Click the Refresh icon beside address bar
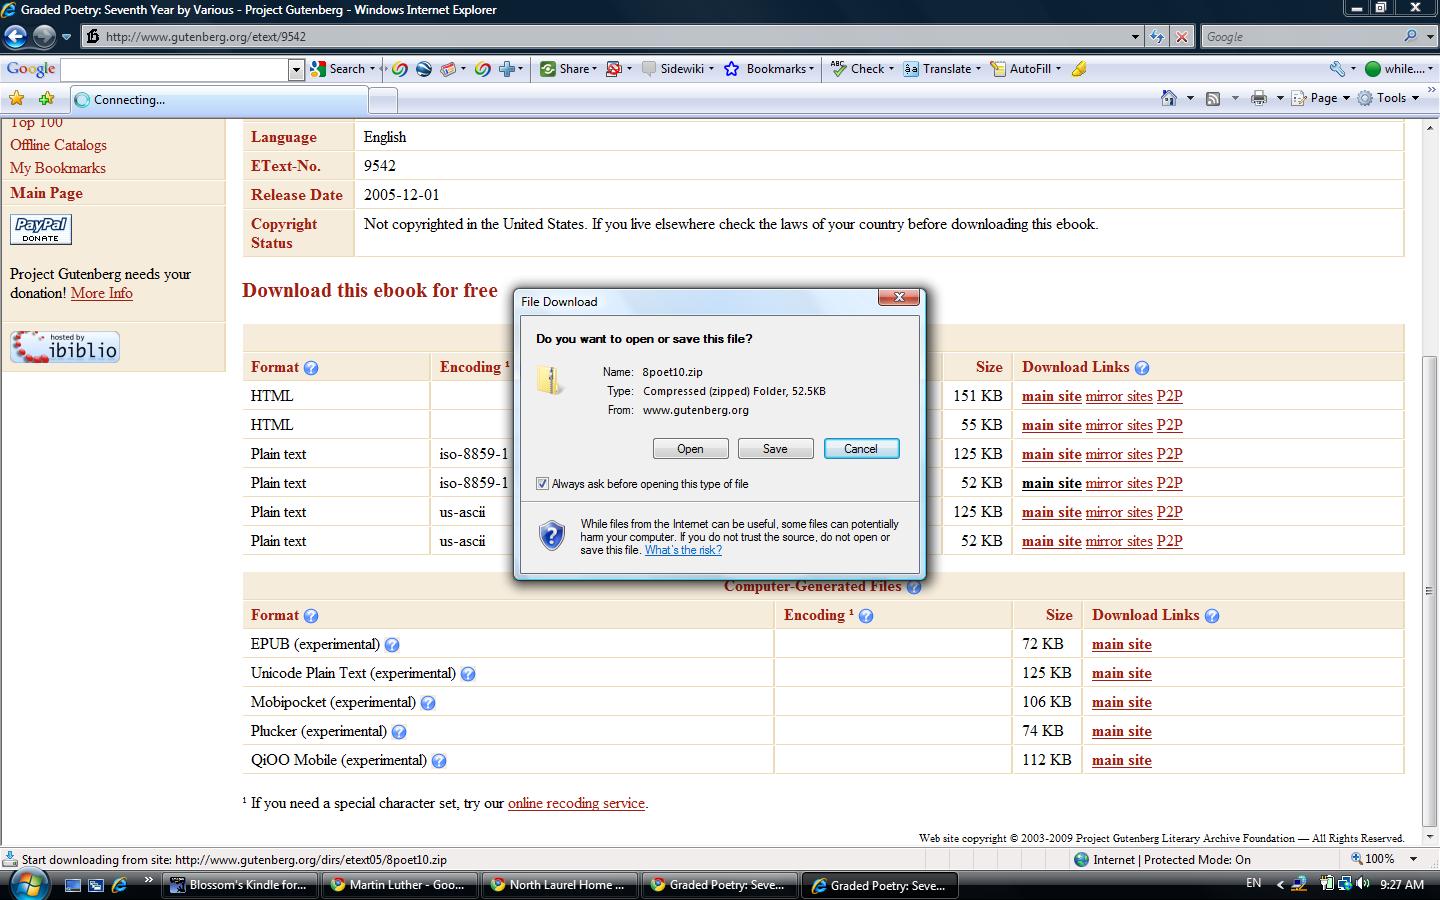This screenshot has width=1440, height=900. tap(1157, 37)
